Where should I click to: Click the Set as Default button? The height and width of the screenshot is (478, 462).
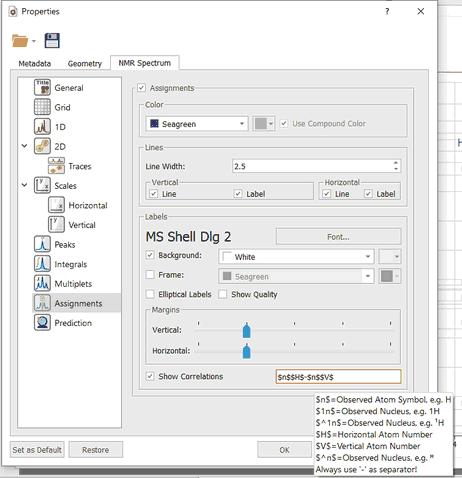click(x=37, y=450)
